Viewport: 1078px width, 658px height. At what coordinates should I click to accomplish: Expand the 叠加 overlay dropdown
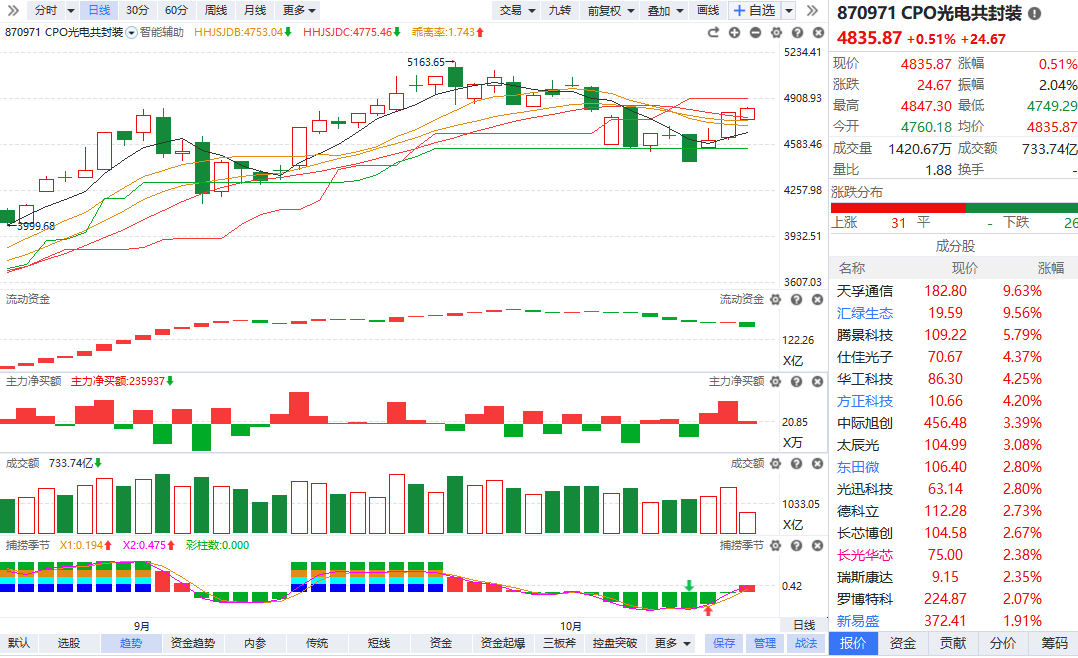click(x=664, y=10)
